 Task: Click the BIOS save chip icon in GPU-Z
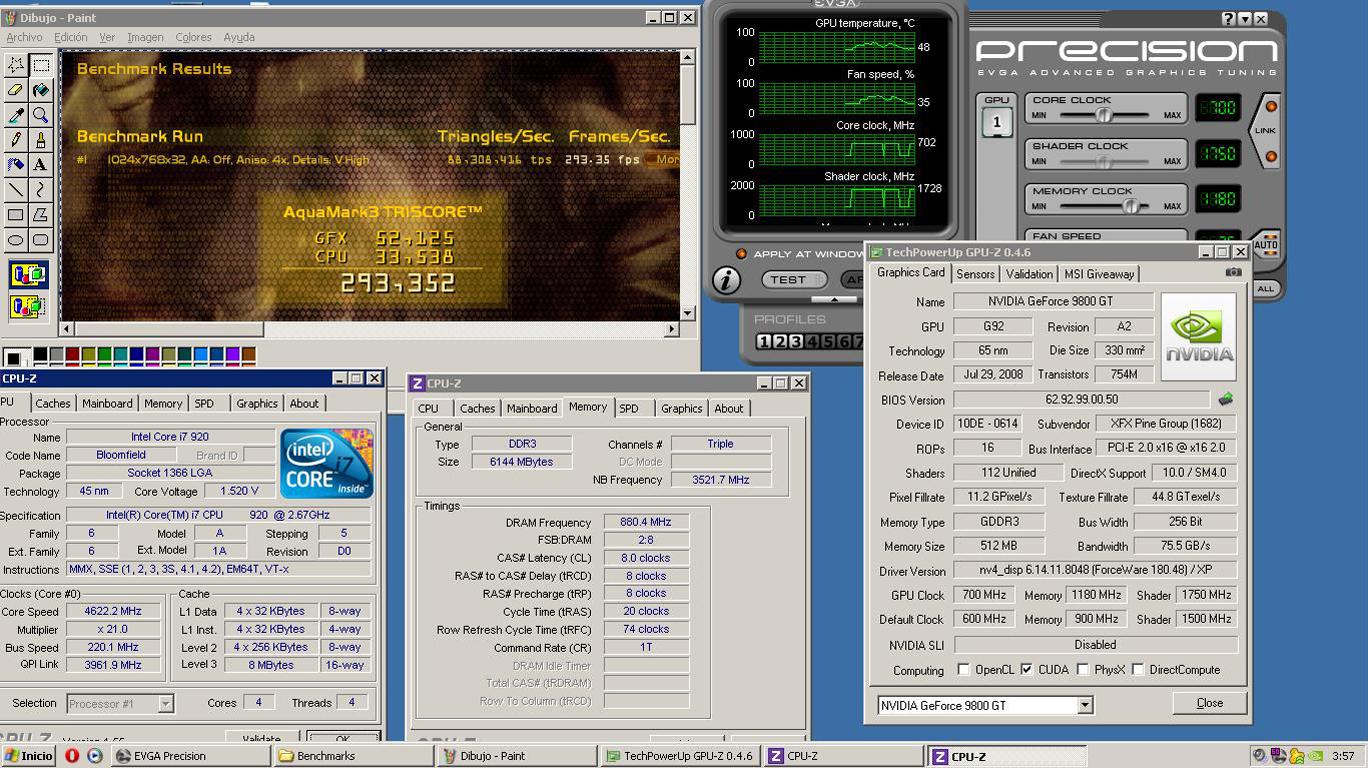[x=1225, y=399]
